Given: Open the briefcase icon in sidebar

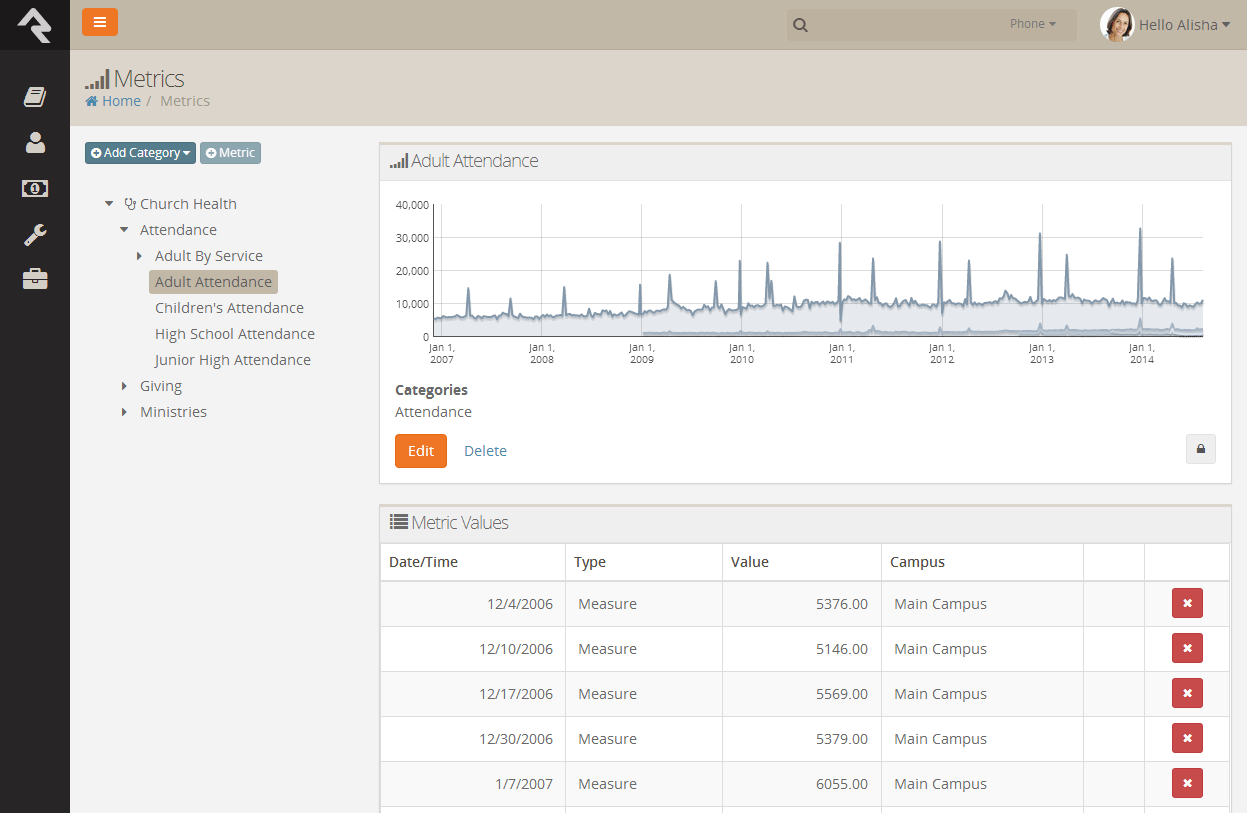Looking at the screenshot, I should (x=35, y=279).
